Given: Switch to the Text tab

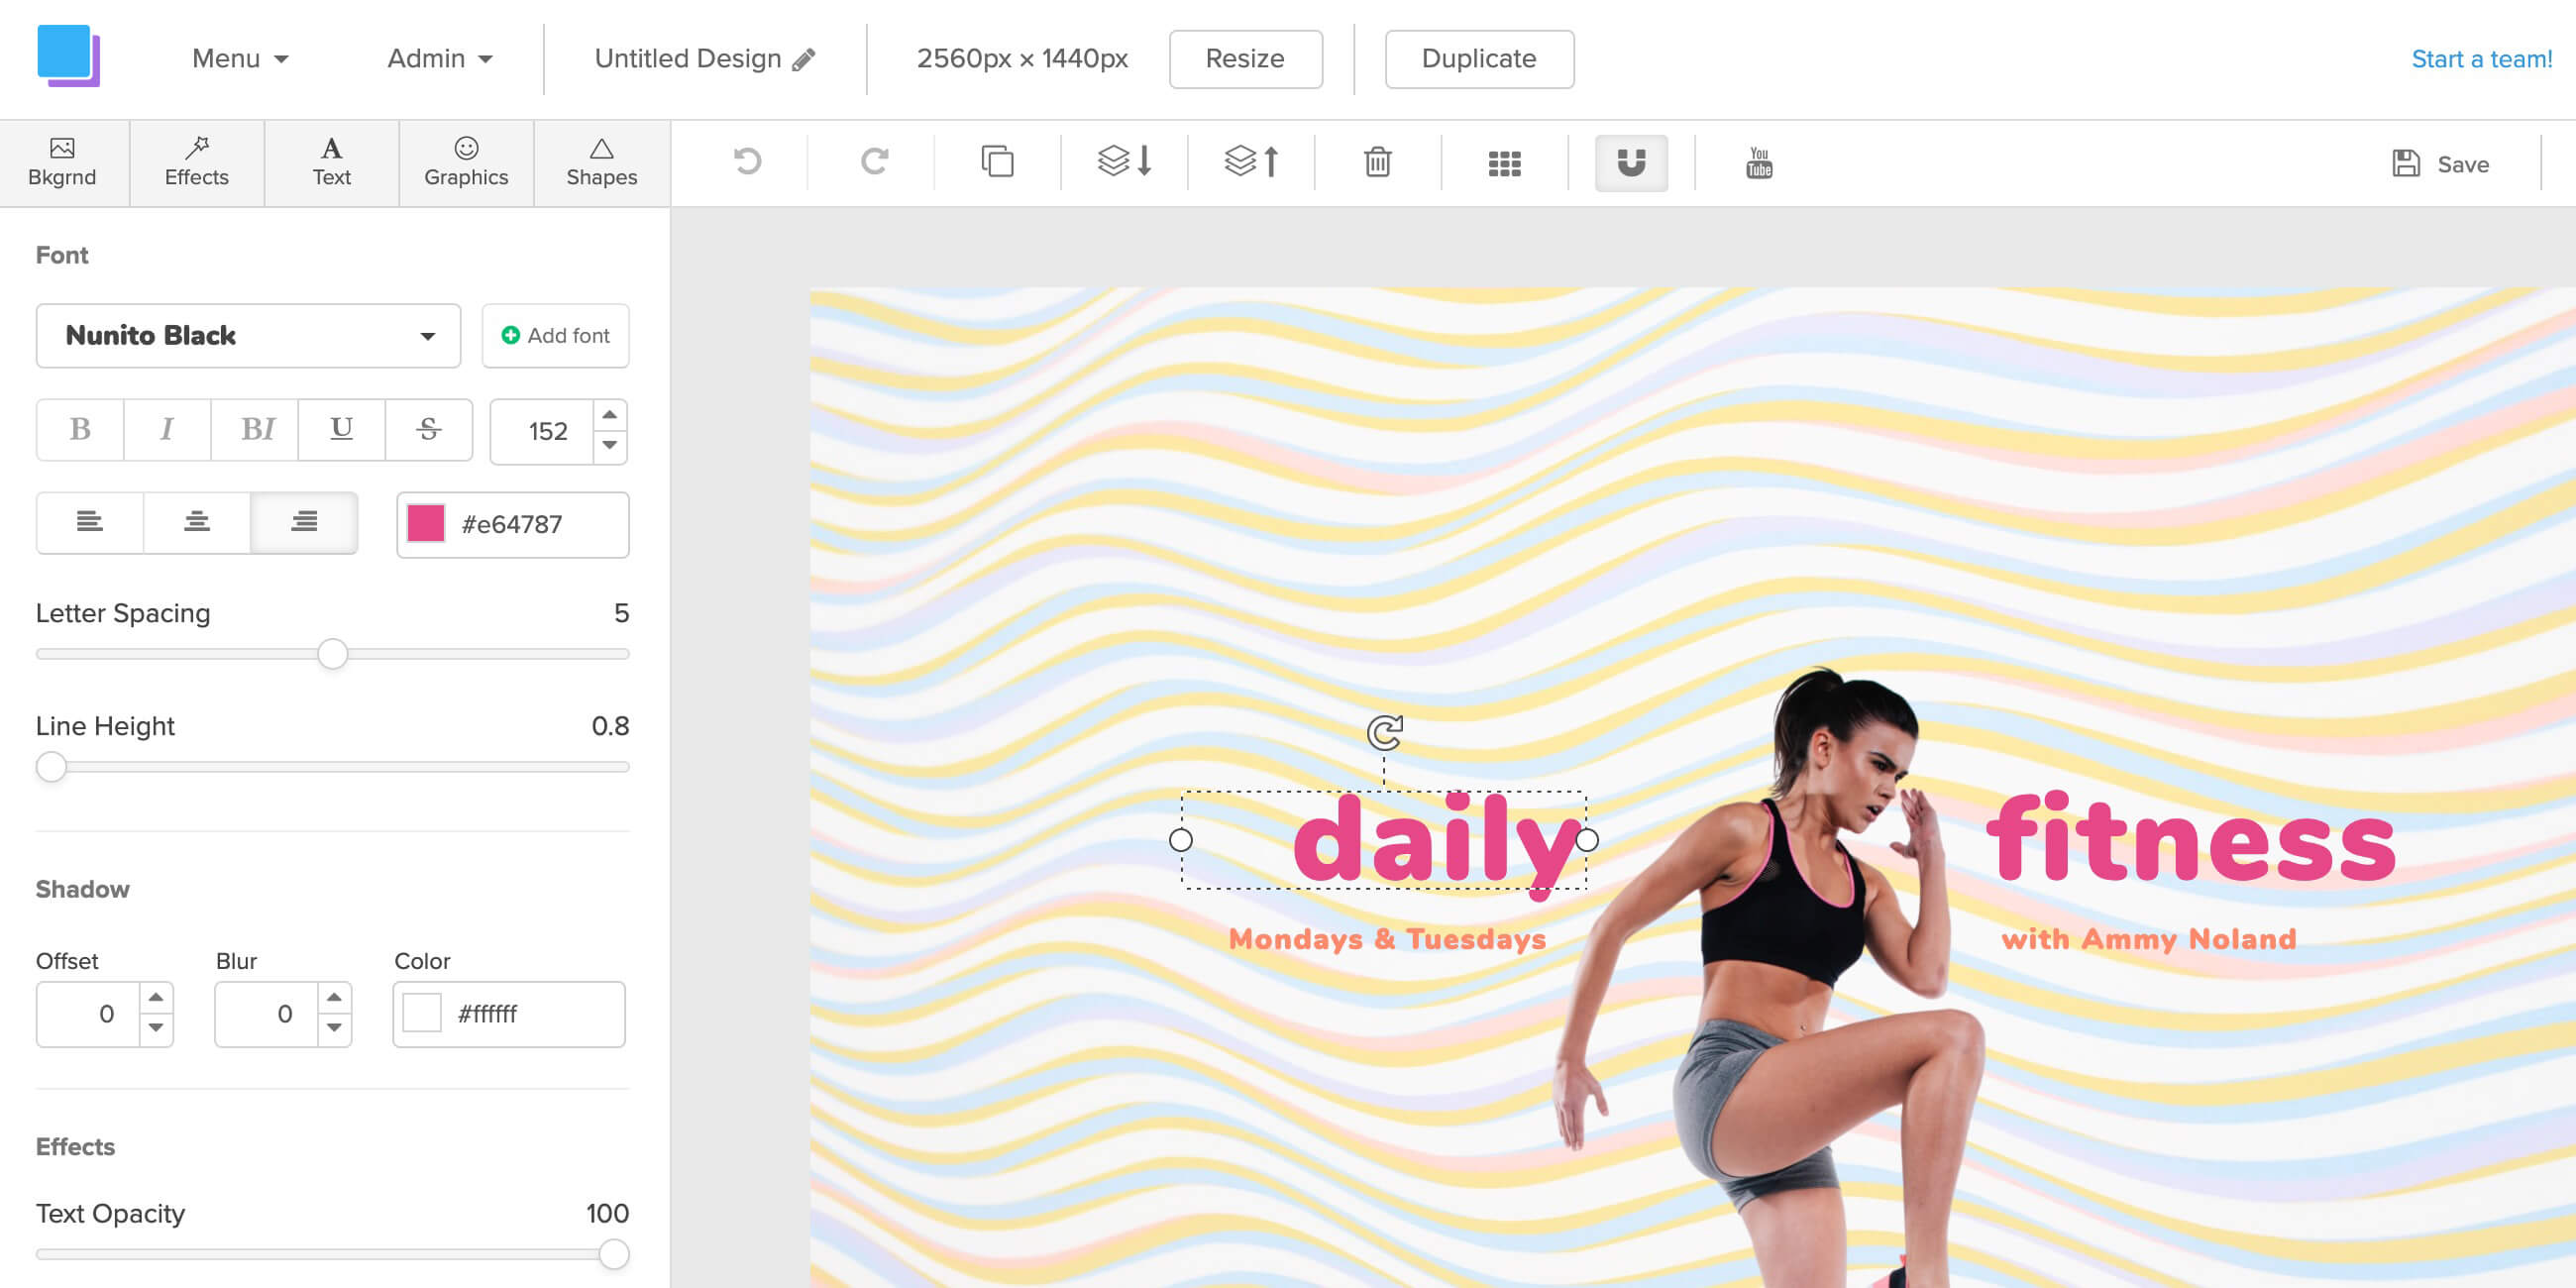Looking at the screenshot, I should coord(331,163).
